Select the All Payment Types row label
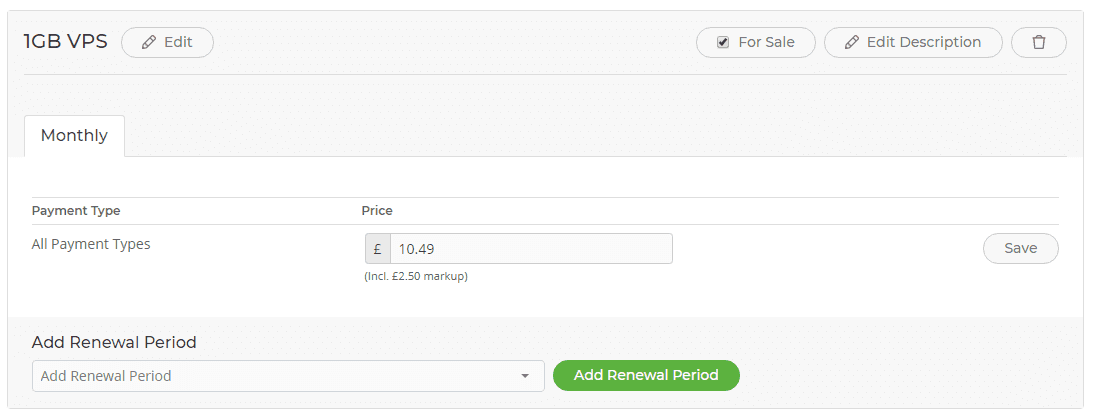Viewport: 1093px width, 418px height. (x=91, y=245)
